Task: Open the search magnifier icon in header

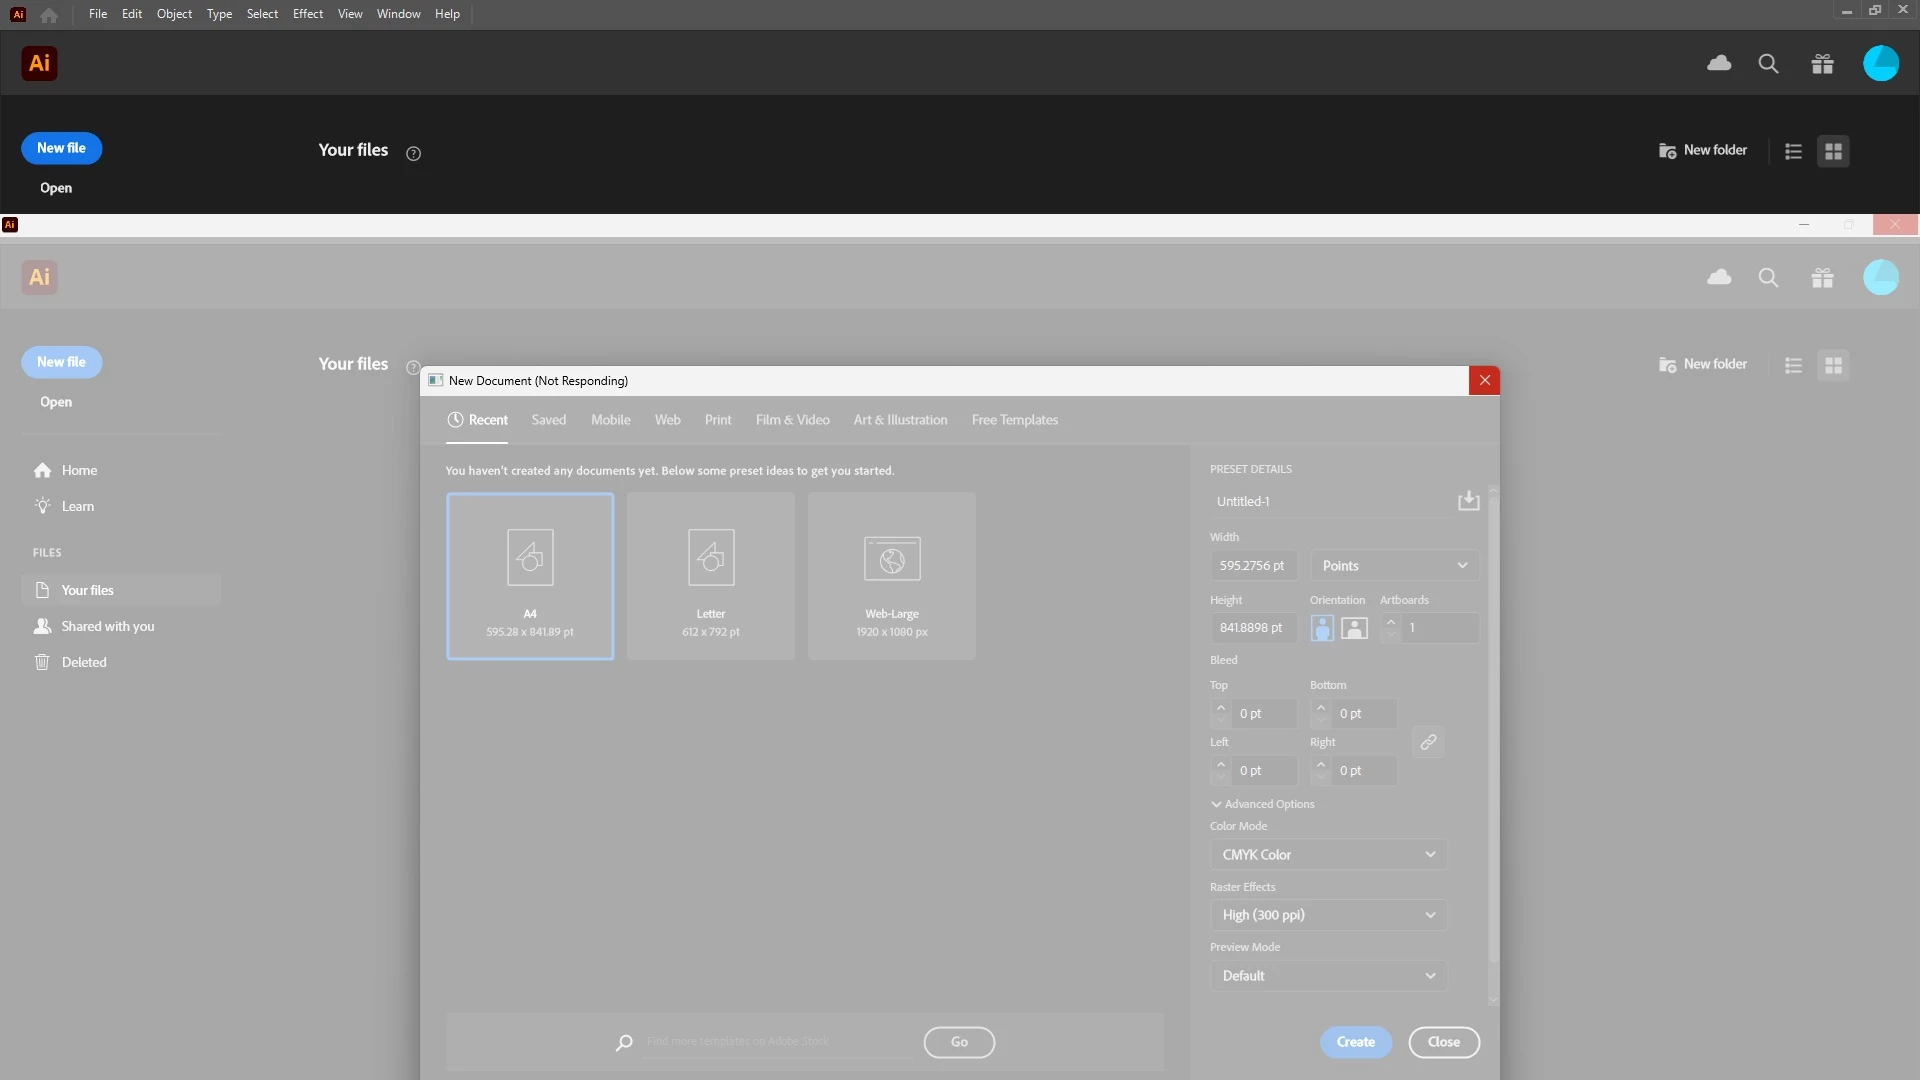Action: [x=1768, y=64]
